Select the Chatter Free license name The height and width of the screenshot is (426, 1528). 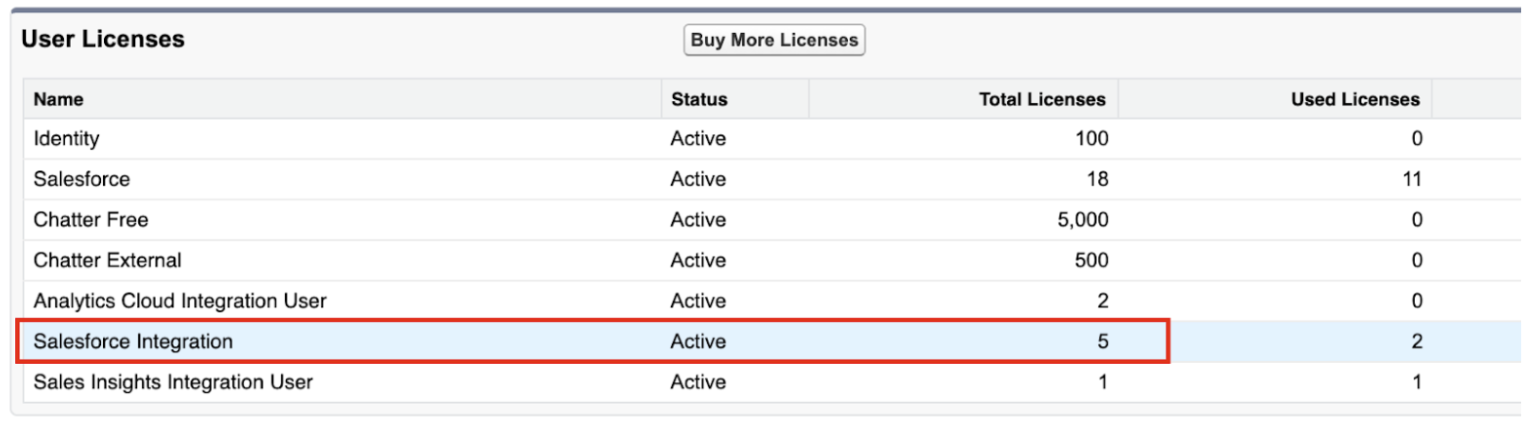click(91, 220)
